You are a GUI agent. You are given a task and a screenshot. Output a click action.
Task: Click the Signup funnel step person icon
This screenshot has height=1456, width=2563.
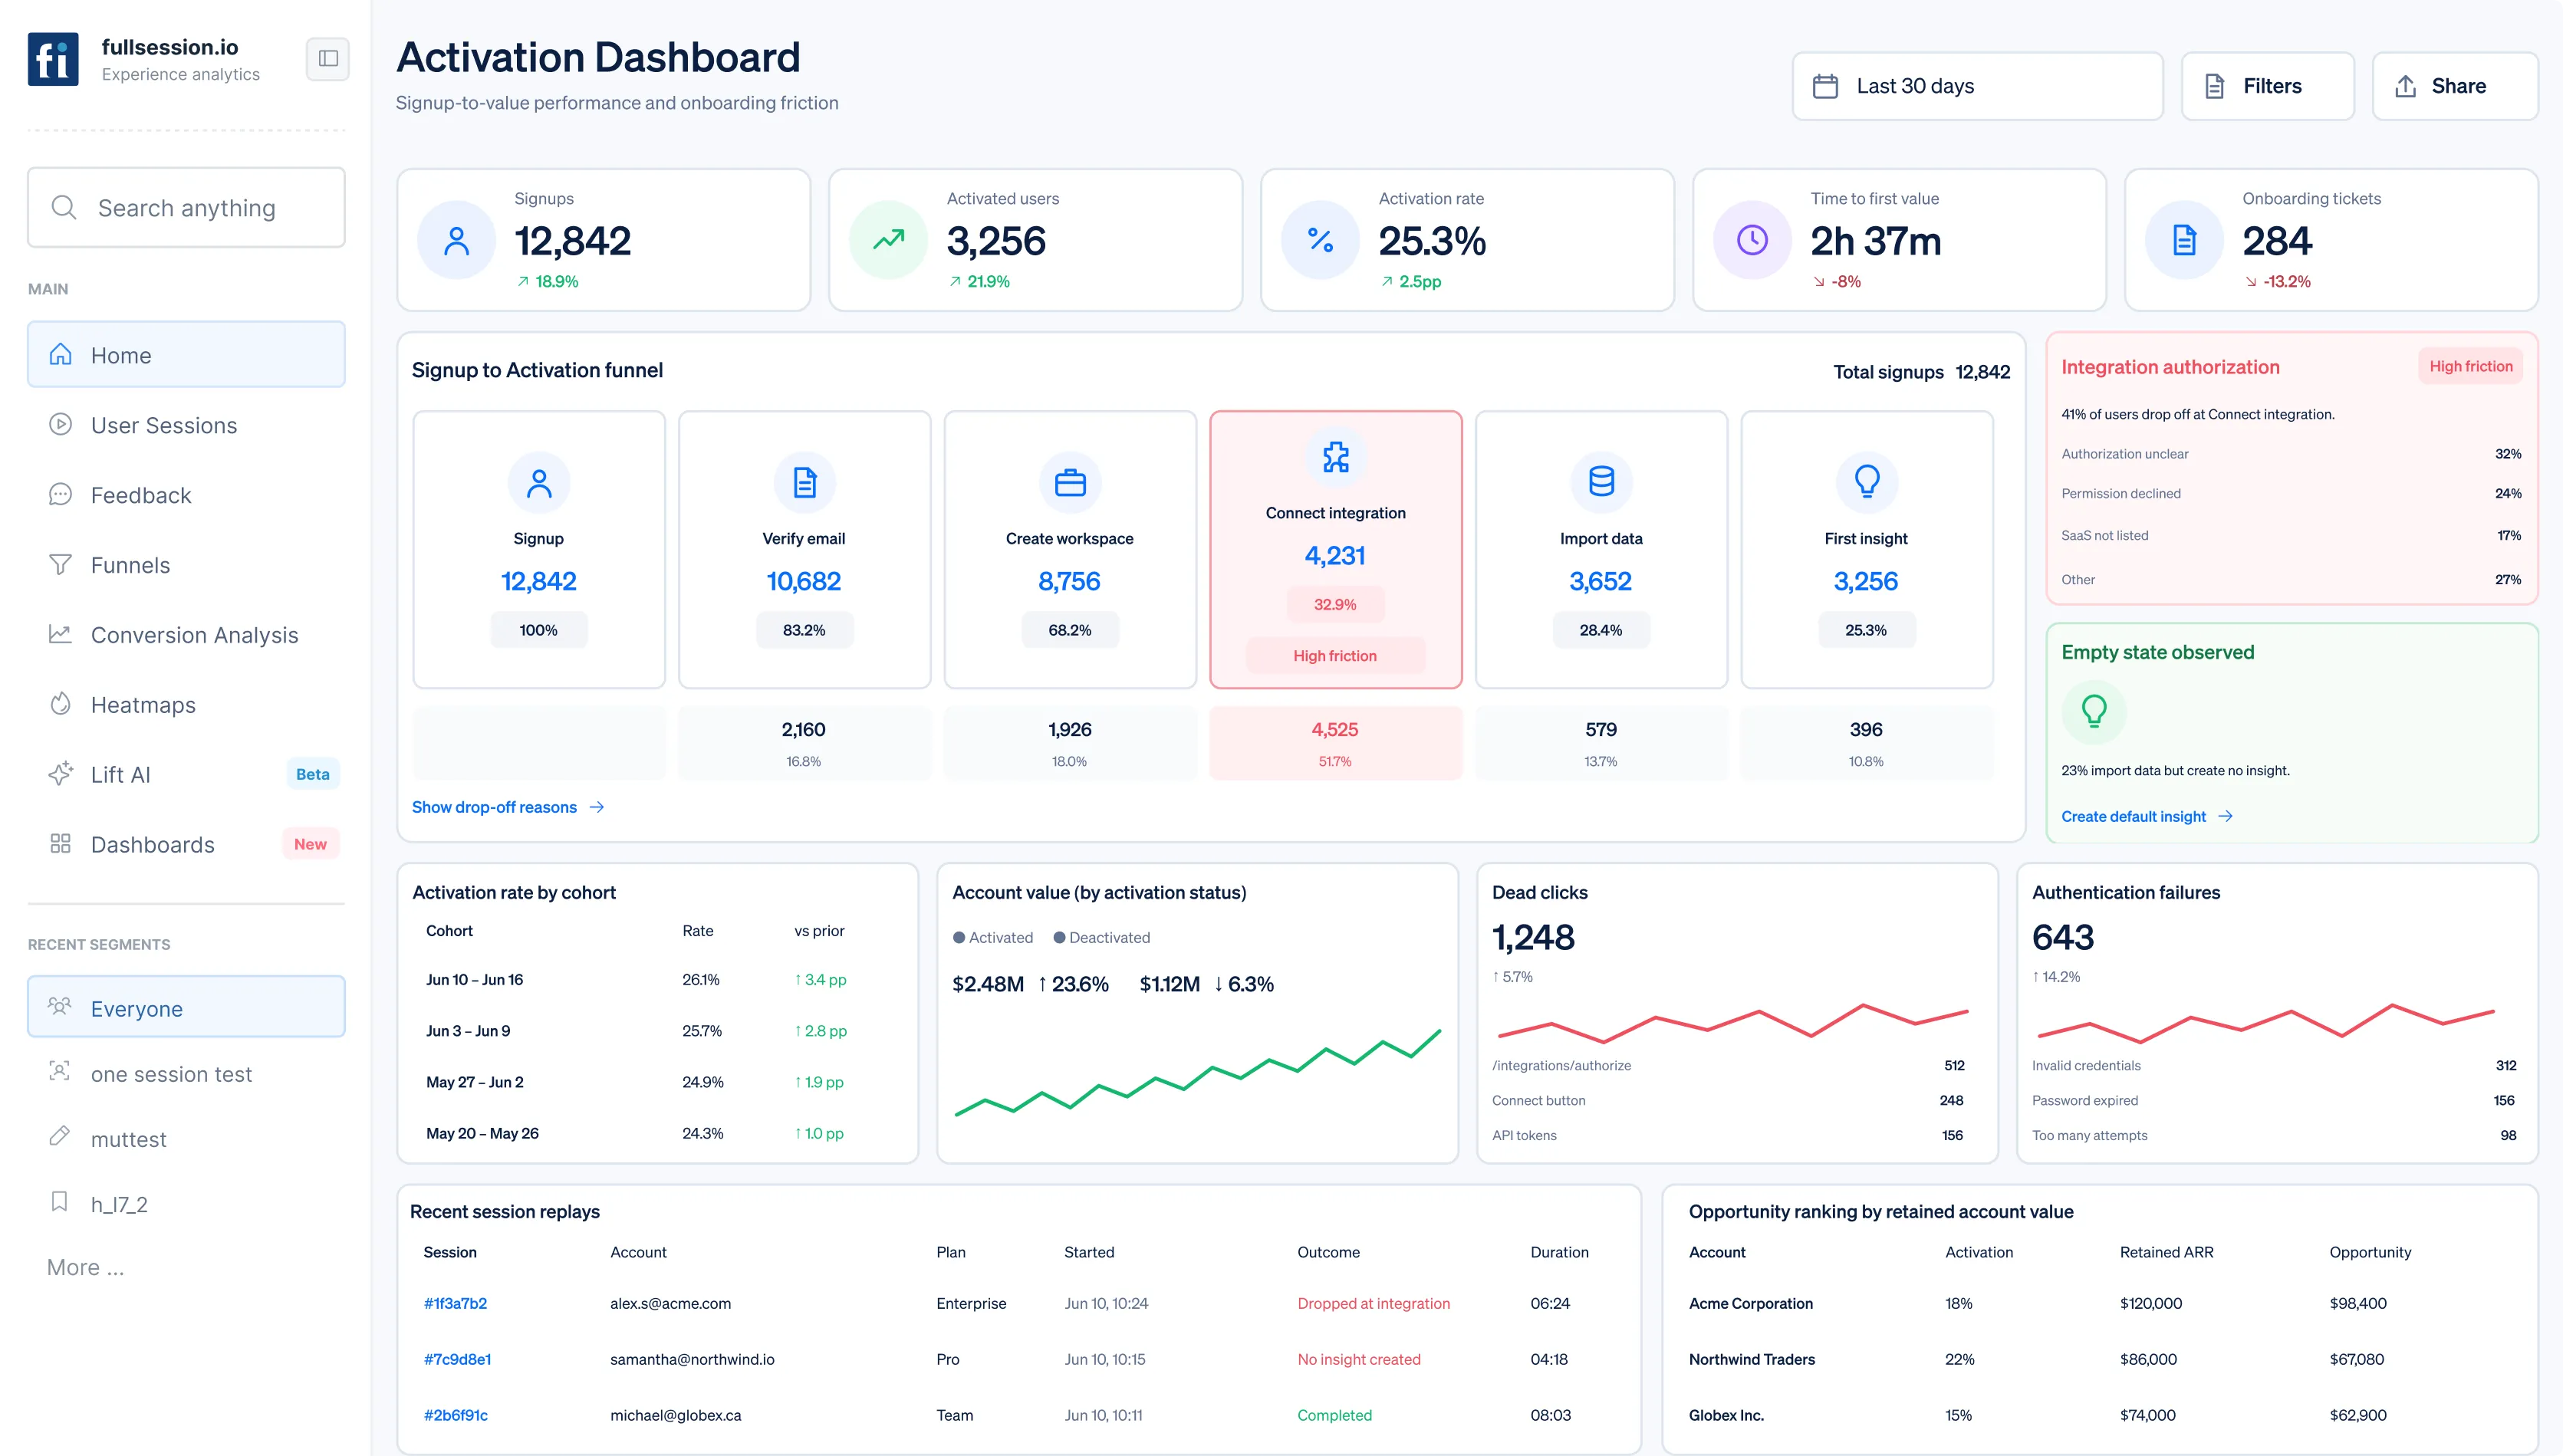coord(539,482)
